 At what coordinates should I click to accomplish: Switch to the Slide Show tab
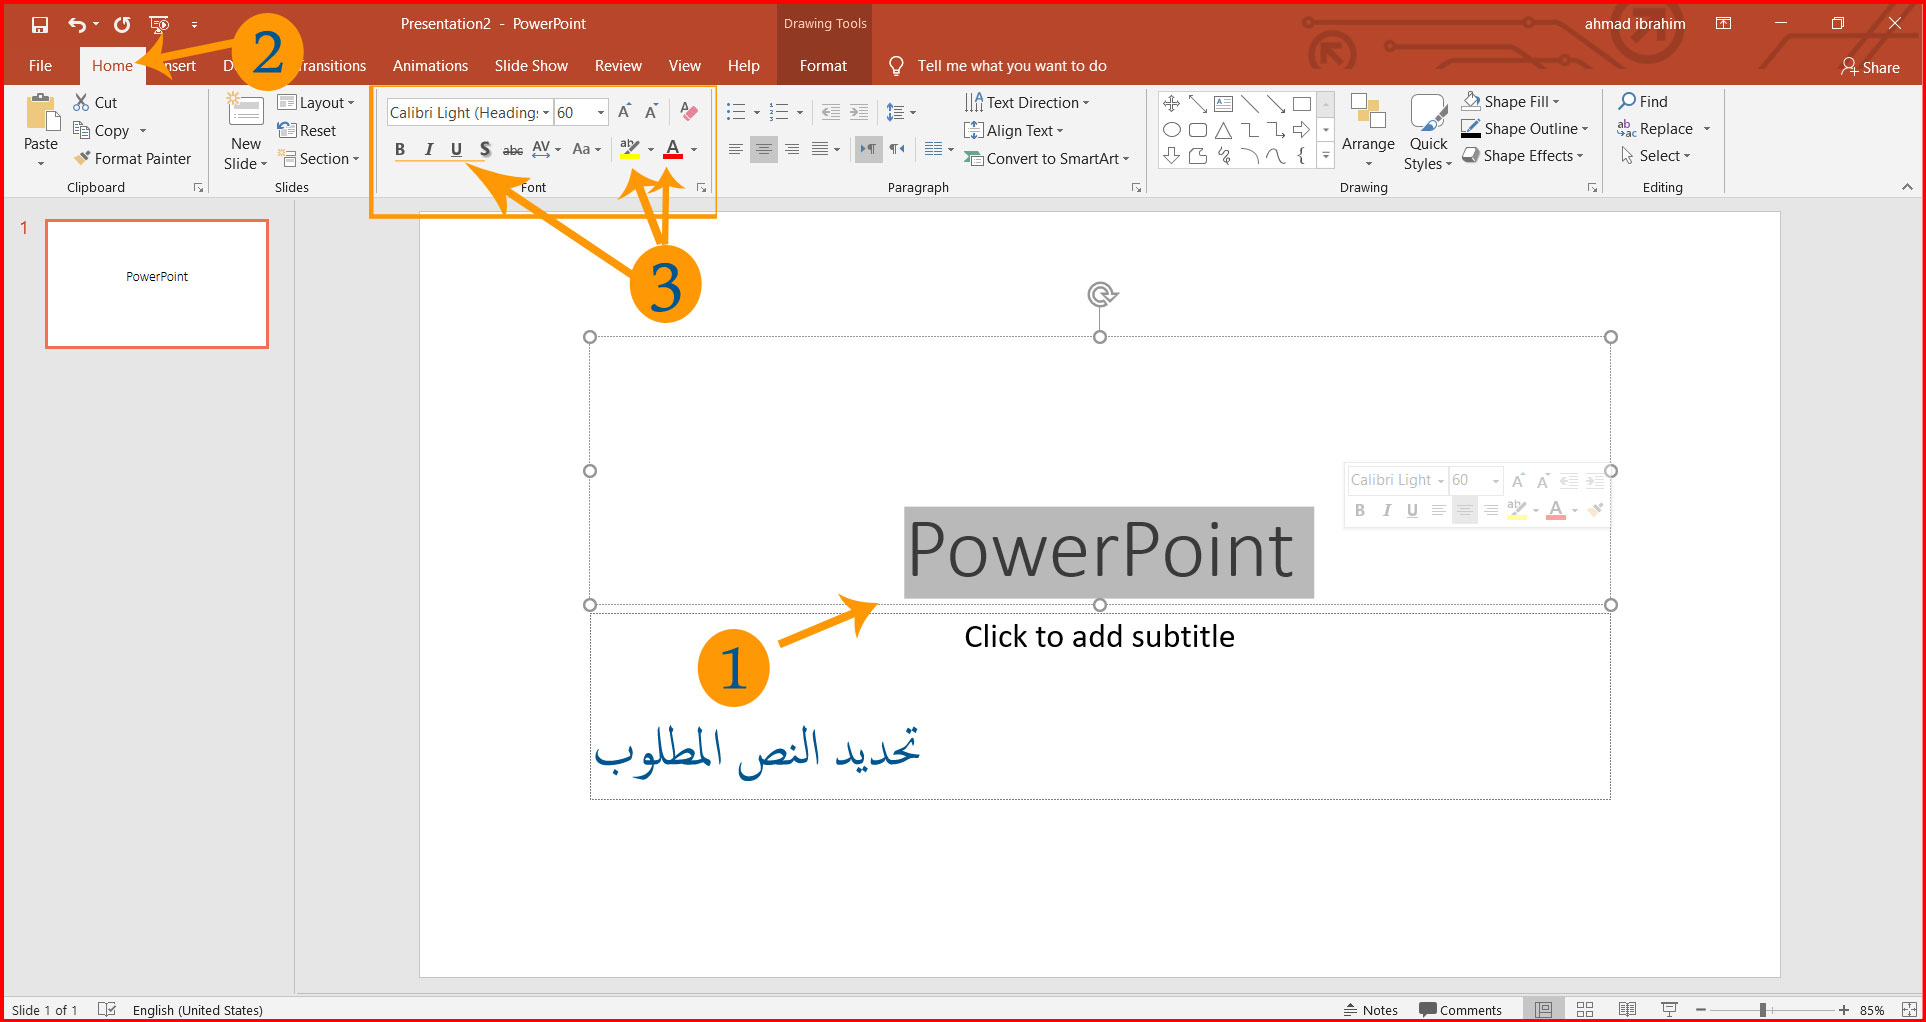[x=531, y=66]
